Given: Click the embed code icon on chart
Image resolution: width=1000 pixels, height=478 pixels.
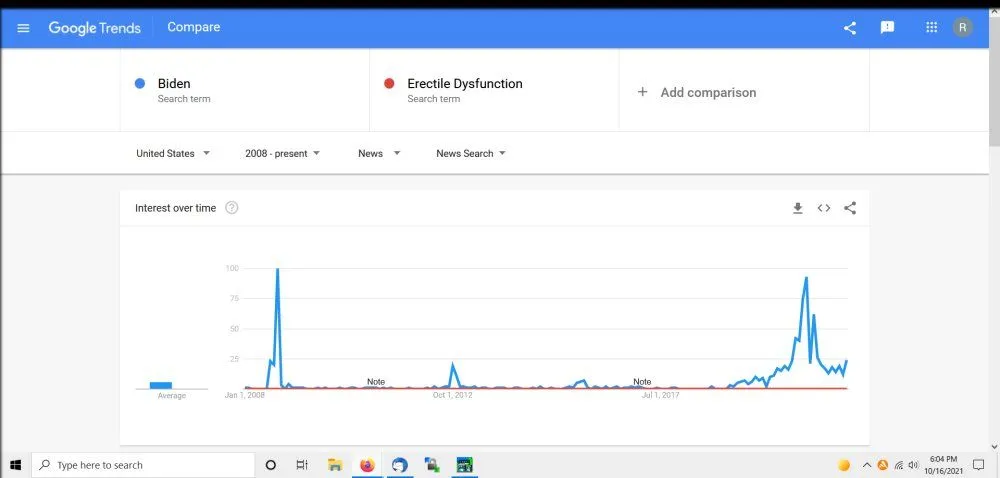Looking at the screenshot, I should coord(824,208).
